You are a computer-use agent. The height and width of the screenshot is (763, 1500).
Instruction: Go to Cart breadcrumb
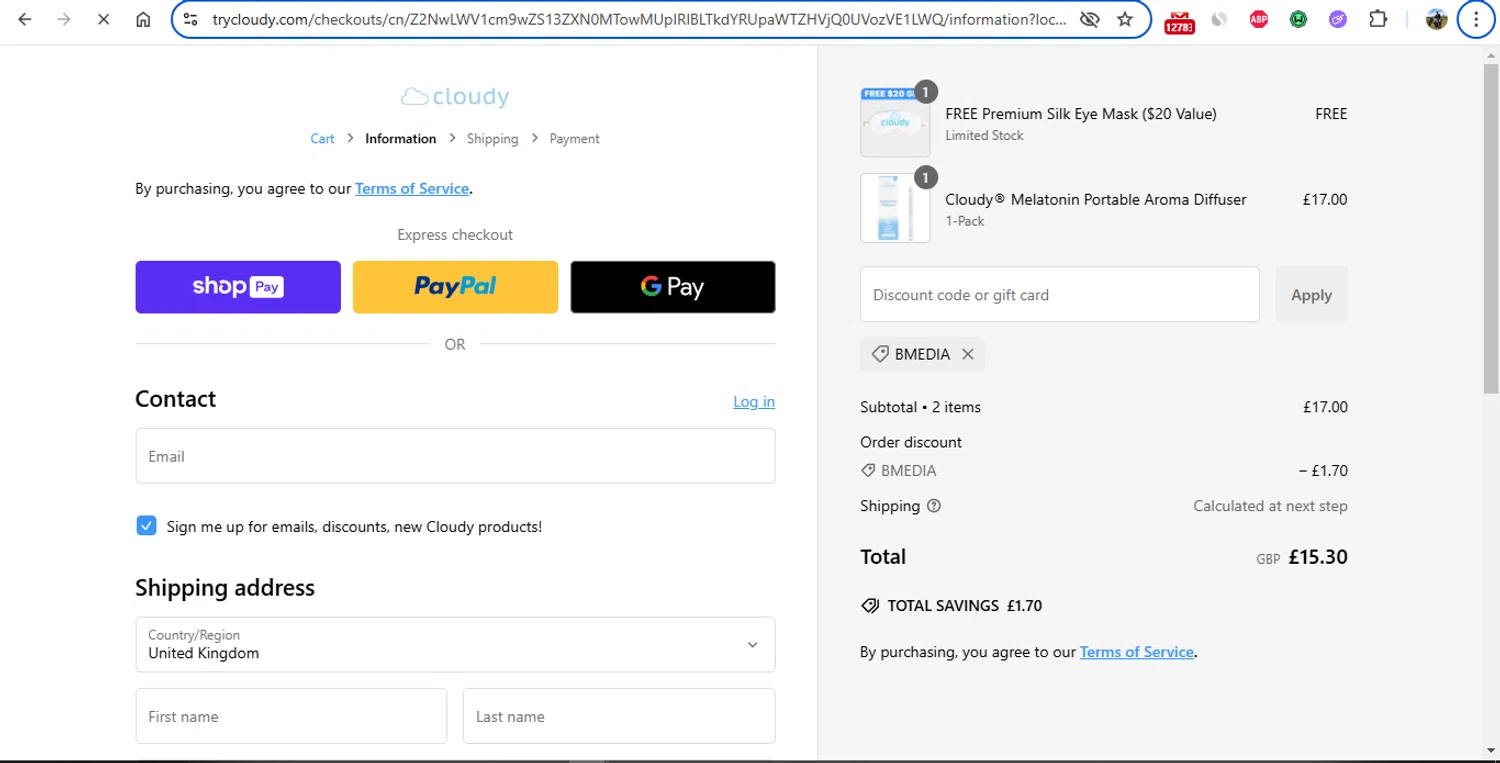pos(322,139)
